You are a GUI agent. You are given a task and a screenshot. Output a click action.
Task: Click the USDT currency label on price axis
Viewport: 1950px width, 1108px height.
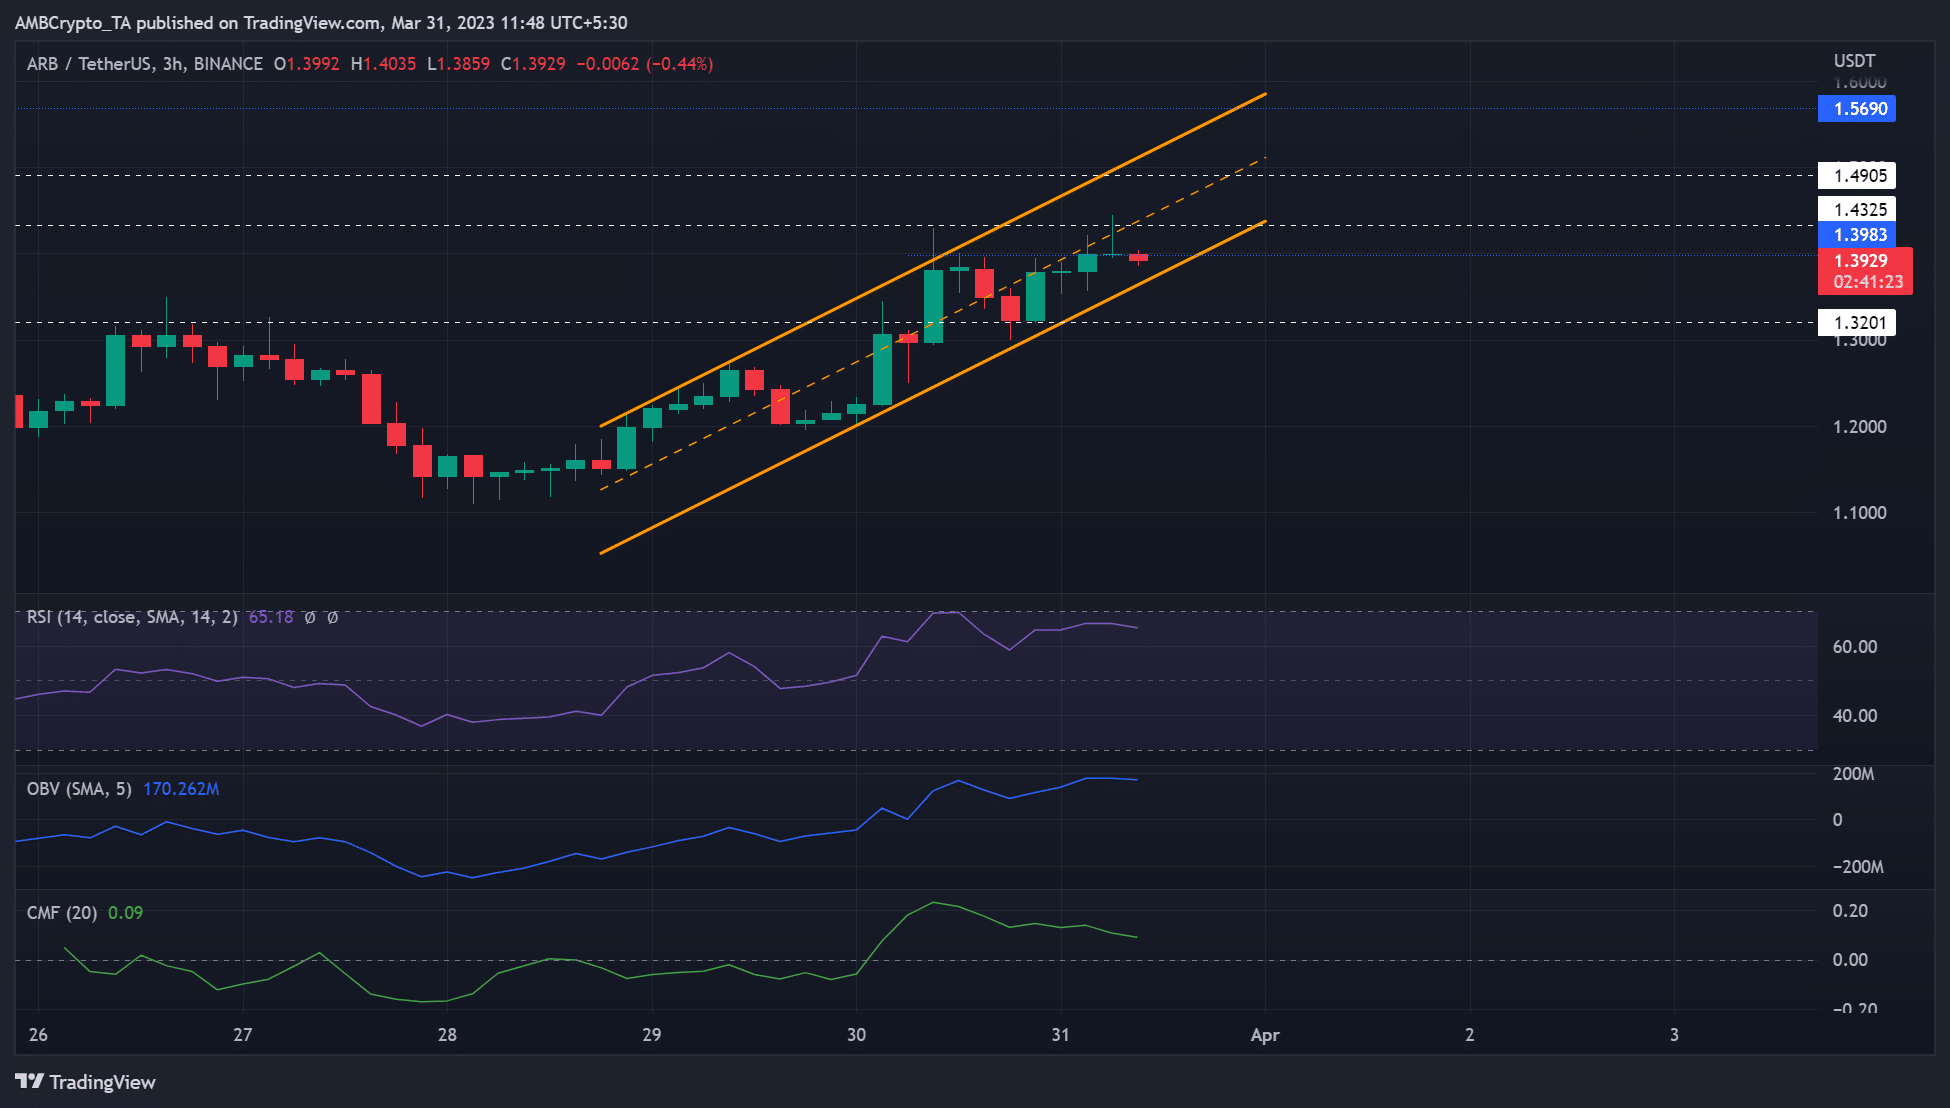click(x=1854, y=61)
